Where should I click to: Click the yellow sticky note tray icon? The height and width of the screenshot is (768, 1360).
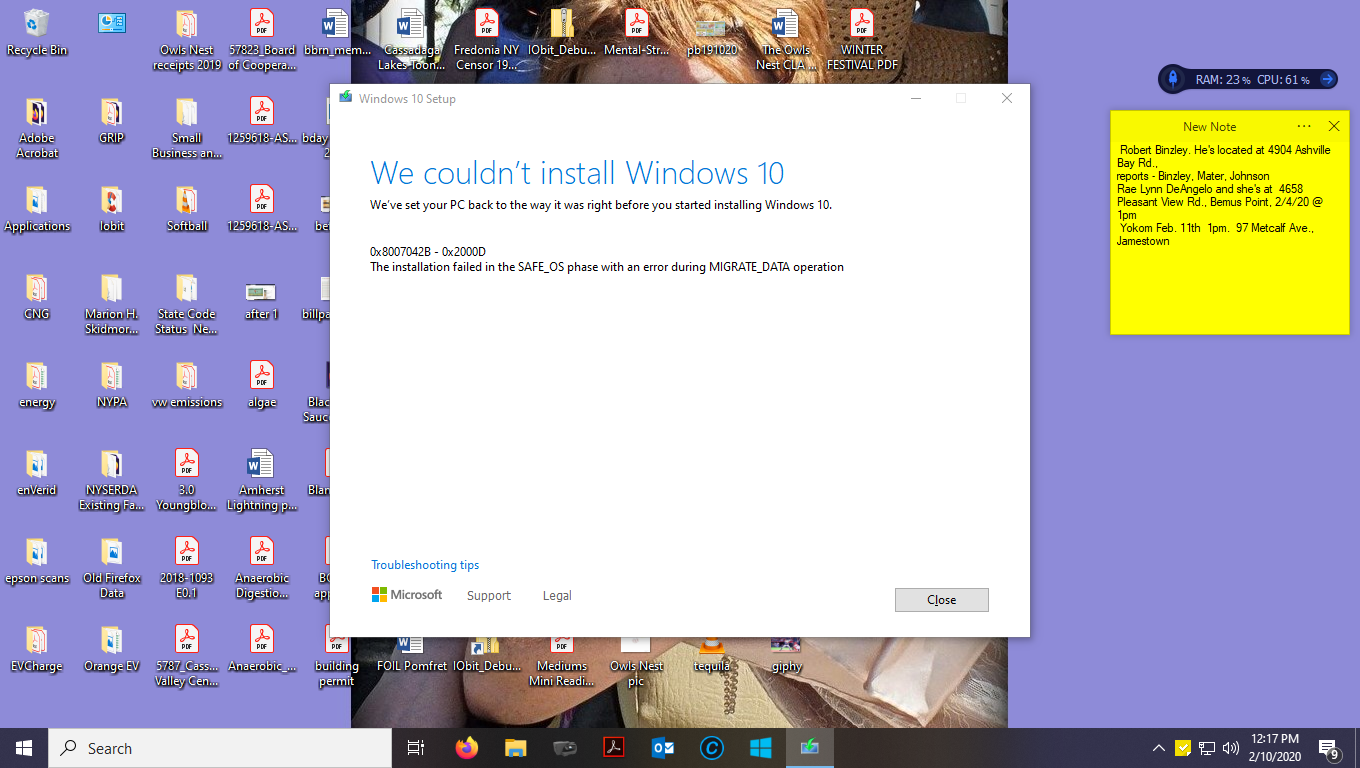1183,748
